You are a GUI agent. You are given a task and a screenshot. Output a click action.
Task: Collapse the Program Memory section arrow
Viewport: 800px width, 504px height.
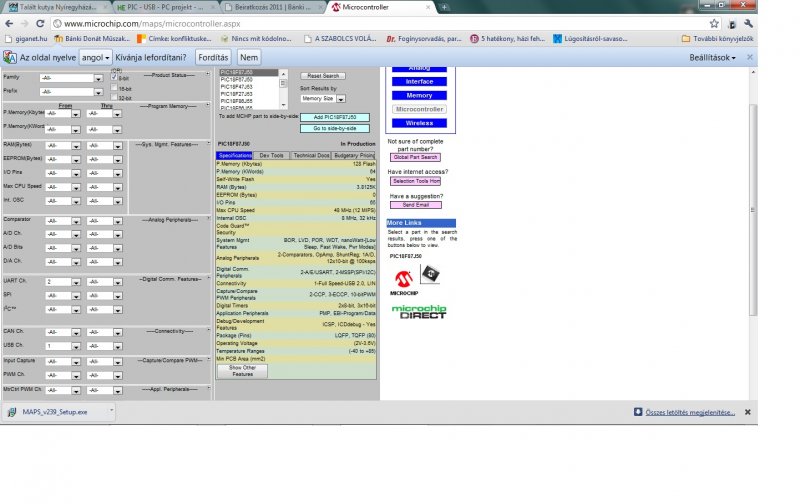tap(208, 106)
